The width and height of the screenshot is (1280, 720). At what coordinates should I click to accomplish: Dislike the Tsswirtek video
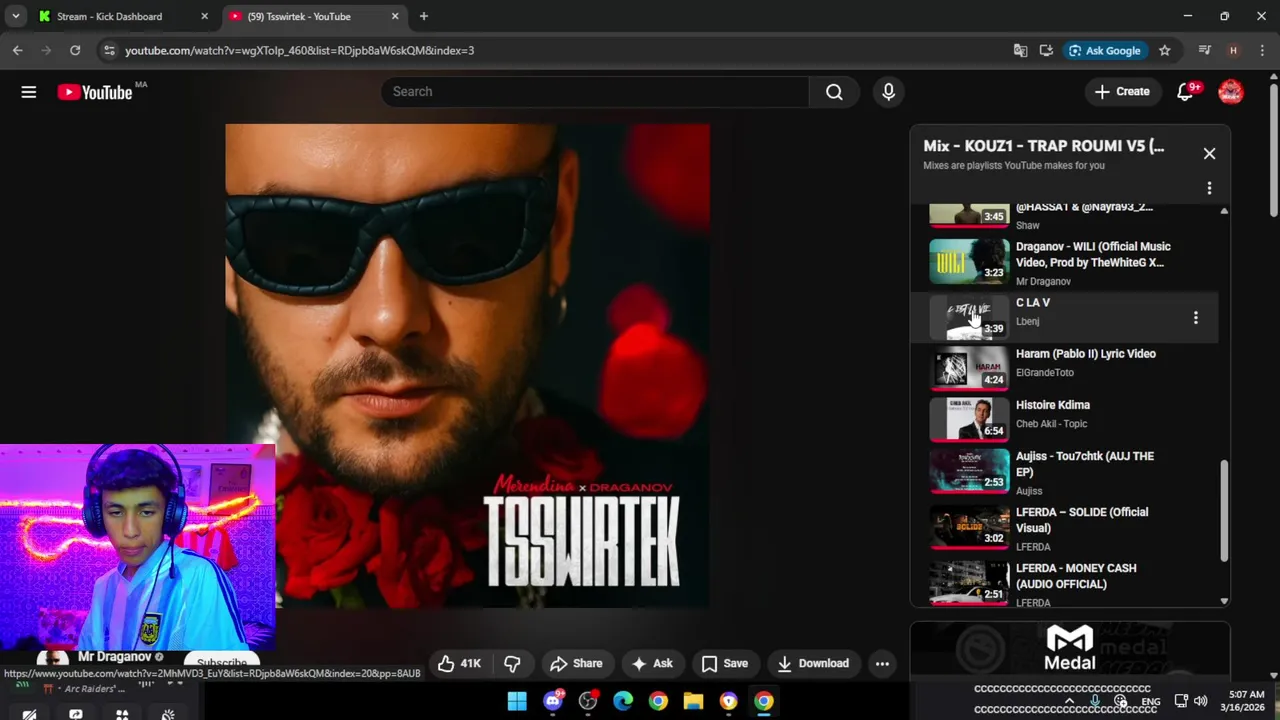click(x=512, y=663)
